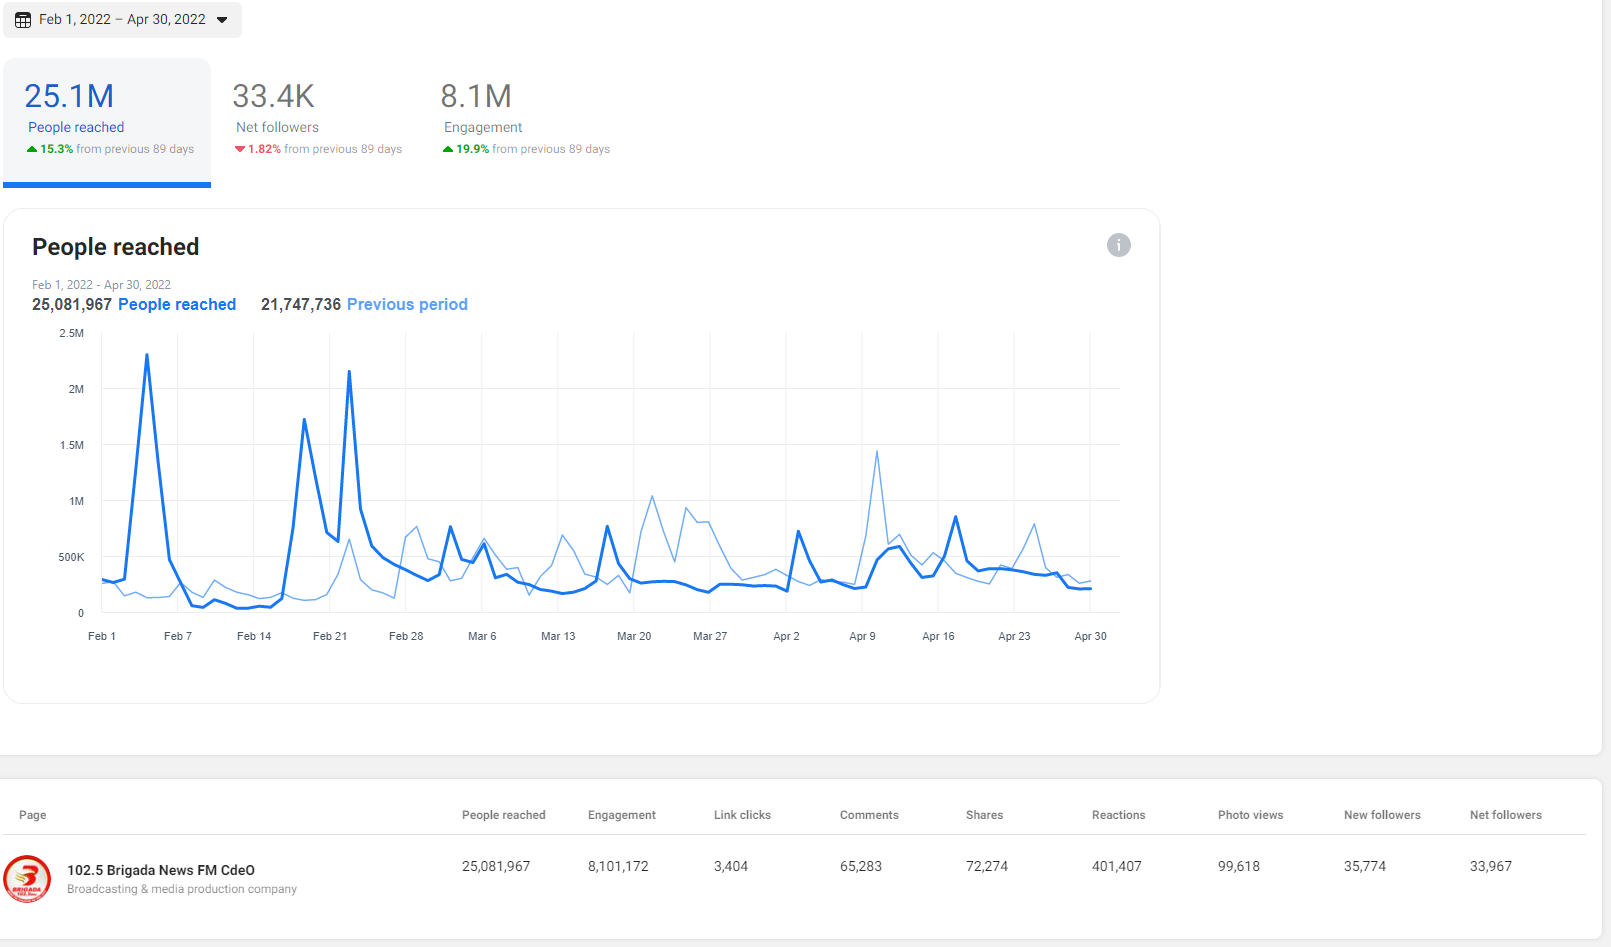The height and width of the screenshot is (947, 1611).
Task: Click the Page column header
Action: pos(33,815)
